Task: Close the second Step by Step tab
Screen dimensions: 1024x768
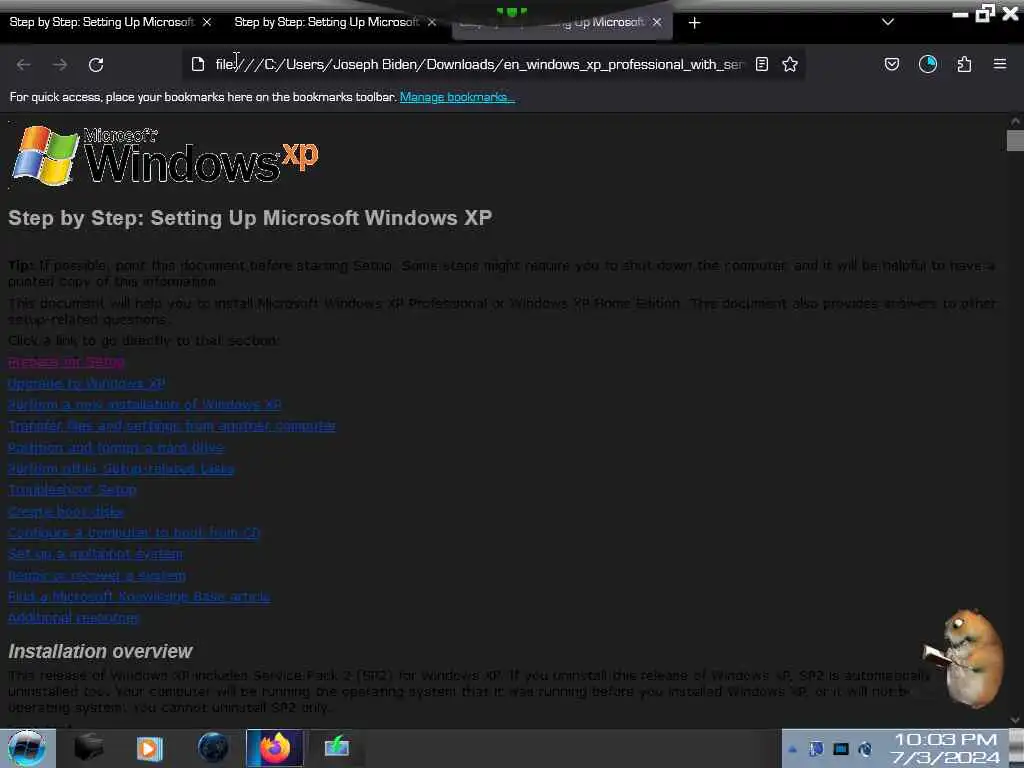Action: [x=432, y=22]
